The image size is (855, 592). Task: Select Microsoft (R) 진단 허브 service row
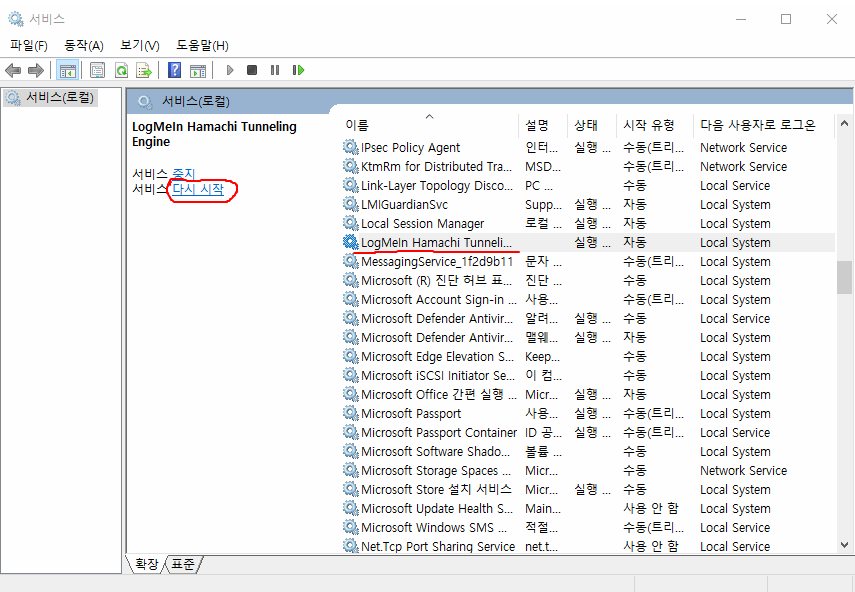(588, 280)
